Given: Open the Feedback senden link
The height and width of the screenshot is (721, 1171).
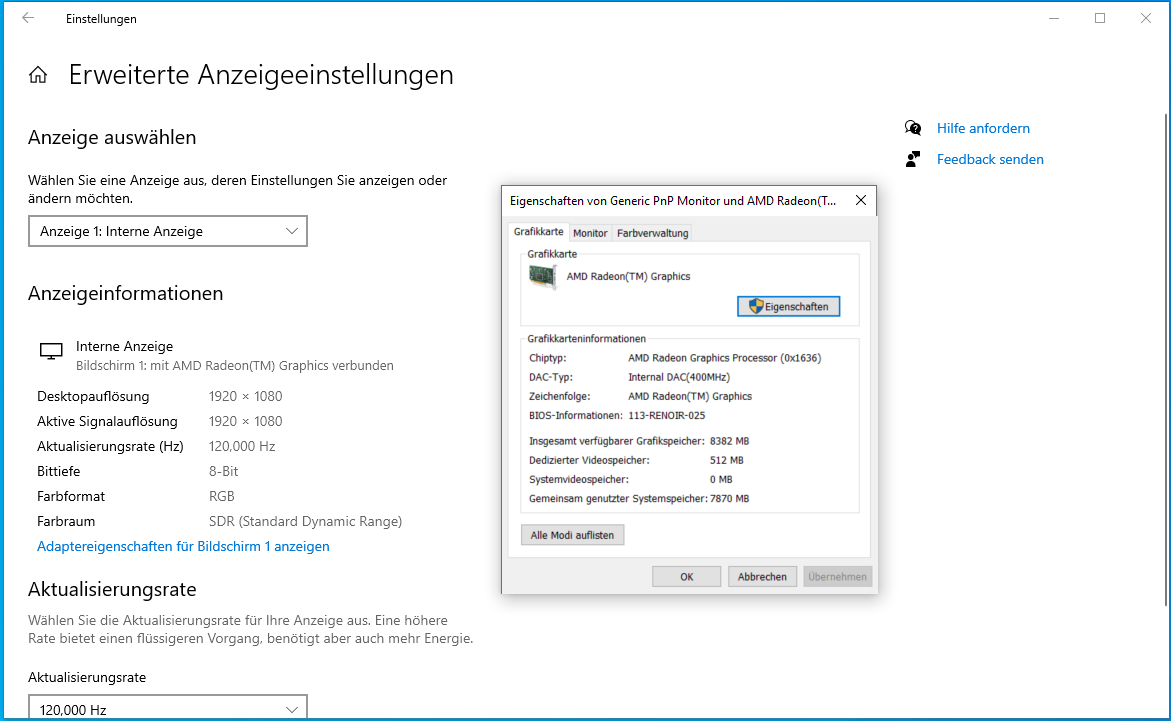Looking at the screenshot, I should pos(990,159).
